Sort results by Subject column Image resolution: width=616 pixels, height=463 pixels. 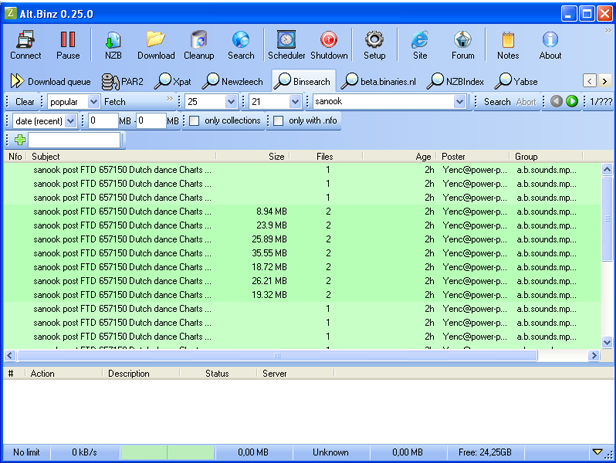pos(121,156)
